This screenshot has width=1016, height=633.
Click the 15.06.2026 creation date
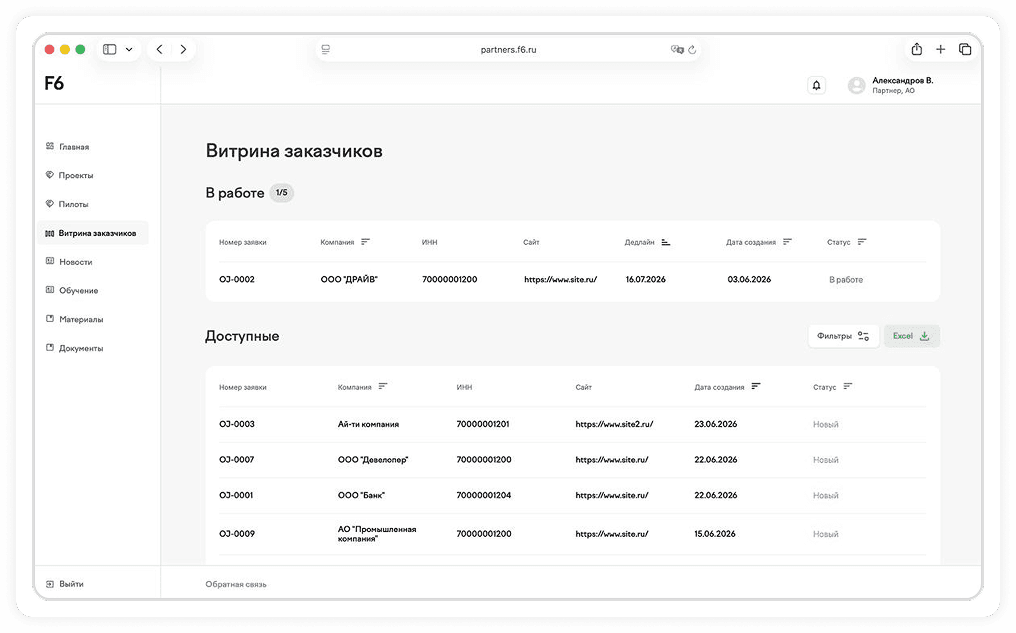pyautogui.click(x=715, y=534)
